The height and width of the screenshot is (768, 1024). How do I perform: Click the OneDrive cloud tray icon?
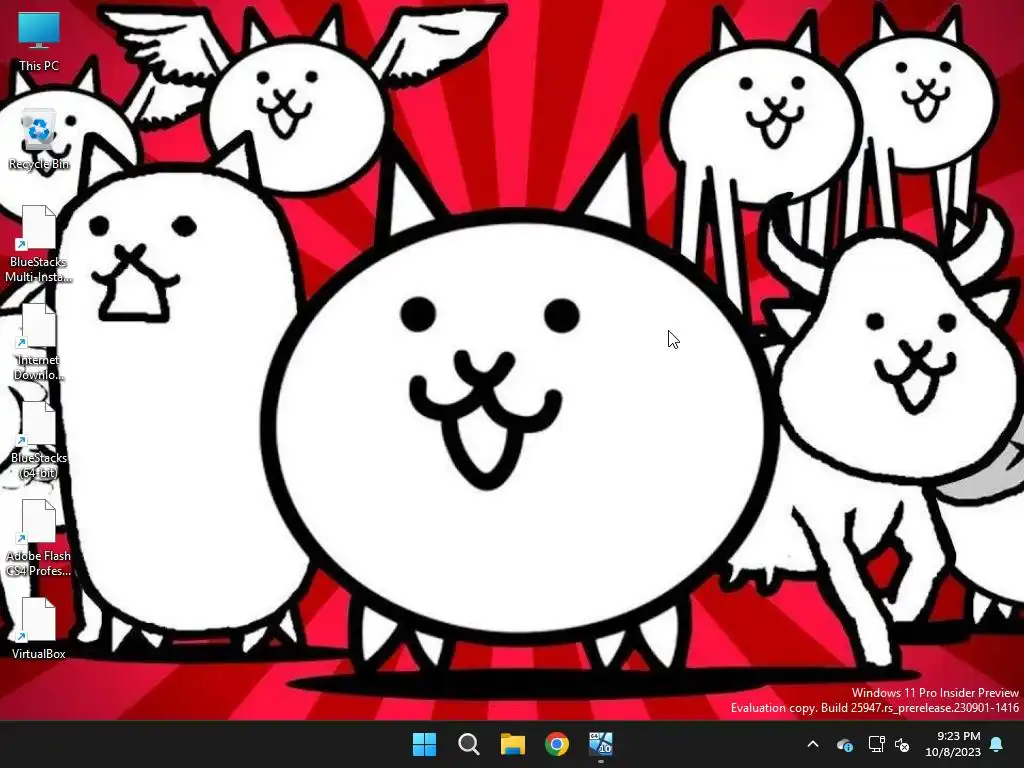(x=844, y=744)
